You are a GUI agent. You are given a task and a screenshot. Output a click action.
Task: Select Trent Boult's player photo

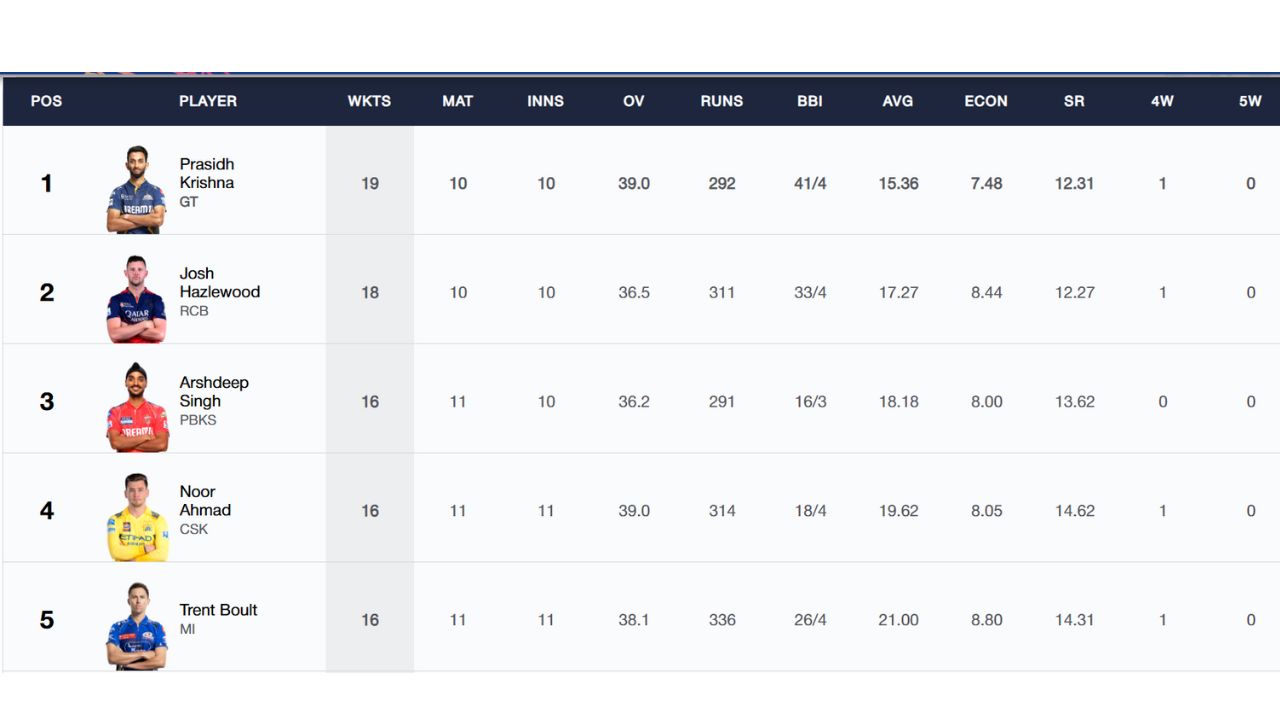pyautogui.click(x=137, y=625)
